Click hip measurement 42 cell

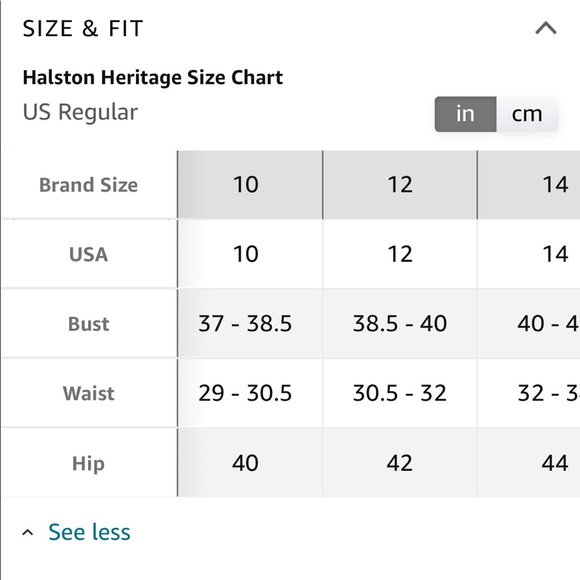pos(399,462)
